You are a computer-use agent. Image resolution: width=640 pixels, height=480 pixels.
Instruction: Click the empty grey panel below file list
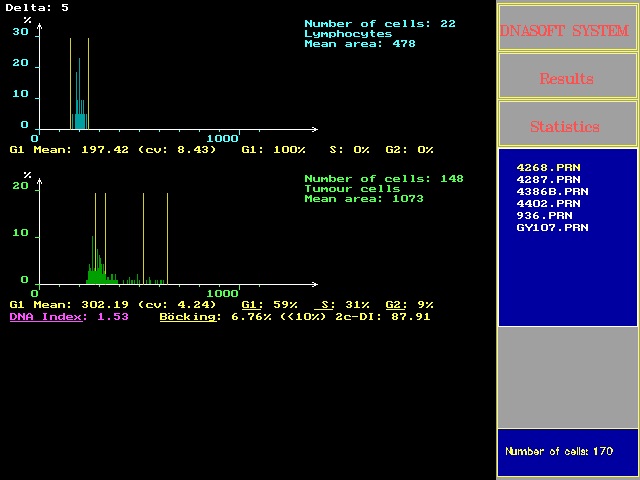tap(567, 377)
